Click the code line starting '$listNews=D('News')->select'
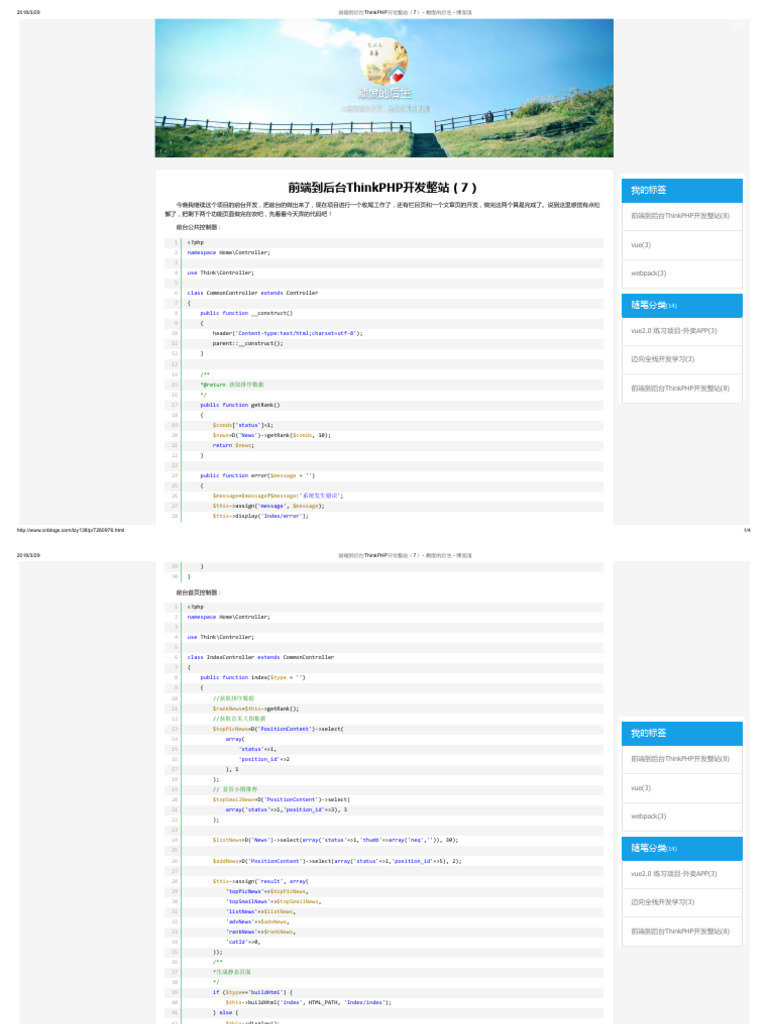The image size is (768, 1024). tap(335, 840)
